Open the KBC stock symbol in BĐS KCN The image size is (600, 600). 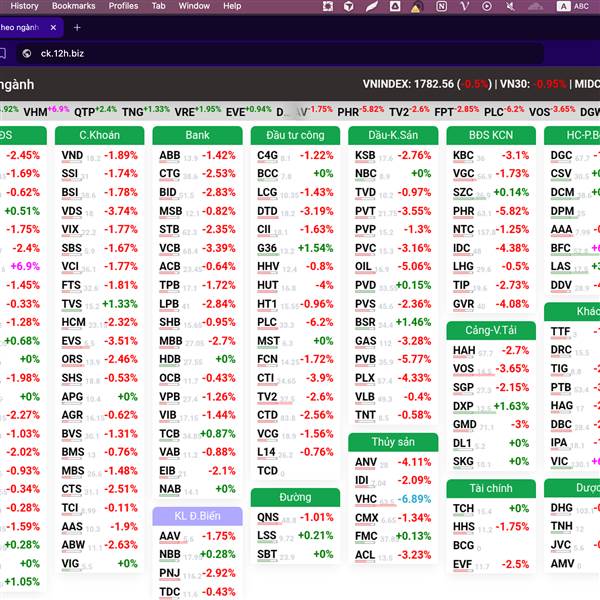[463, 155]
